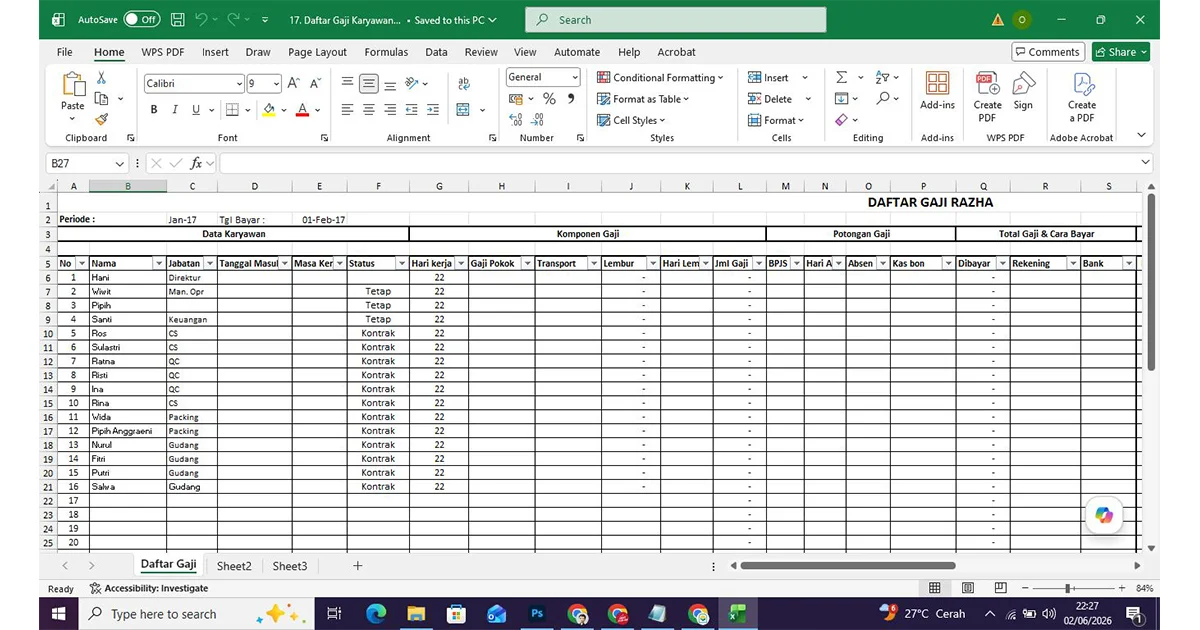
Task: Open the Data ribbon tab
Action: click(x=436, y=52)
